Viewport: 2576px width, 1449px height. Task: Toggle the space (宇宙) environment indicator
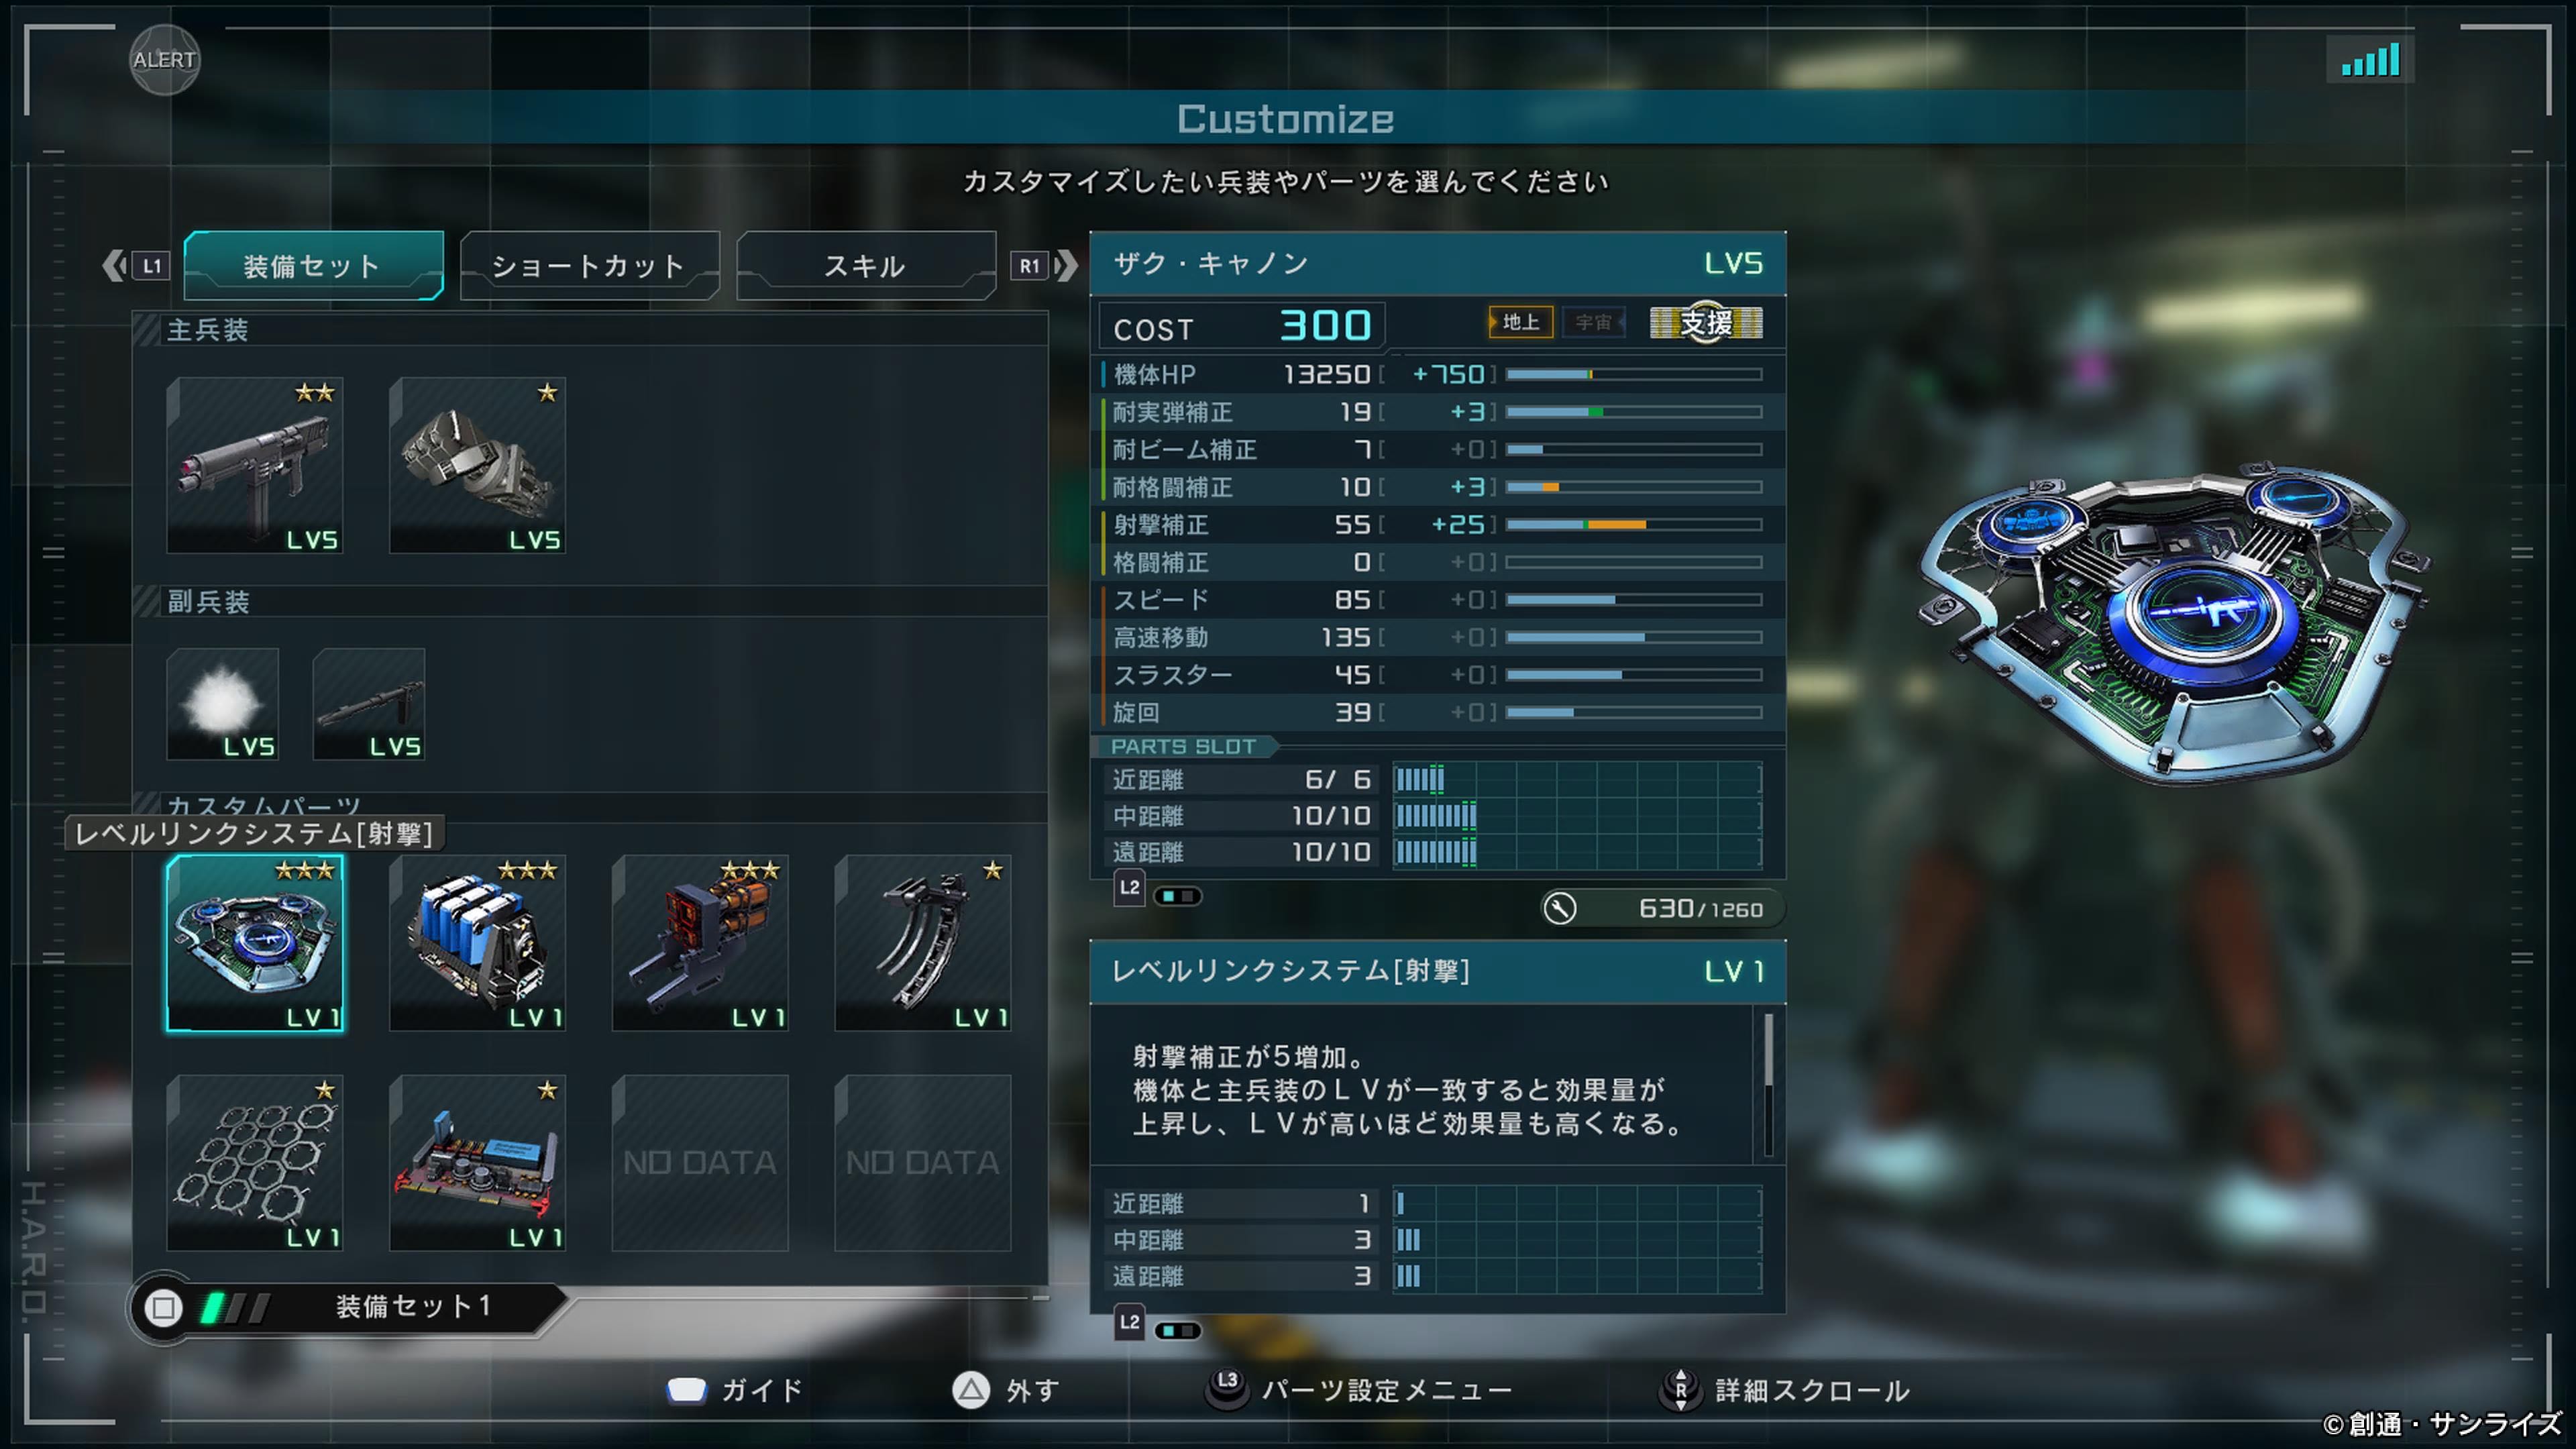pyautogui.click(x=1593, y=322)
